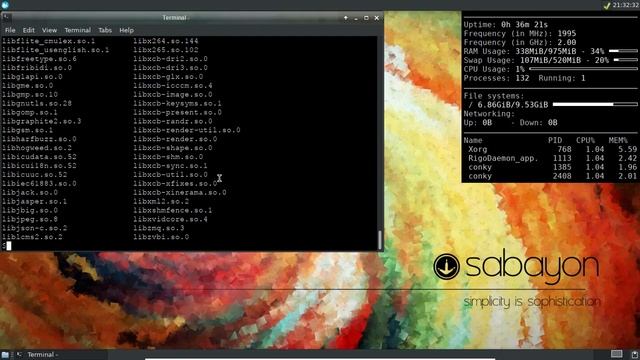Click libxcb-iccem.so.4 entry
Image resolution: width=640 pixels, height=360 pixels.
[173, 86]
